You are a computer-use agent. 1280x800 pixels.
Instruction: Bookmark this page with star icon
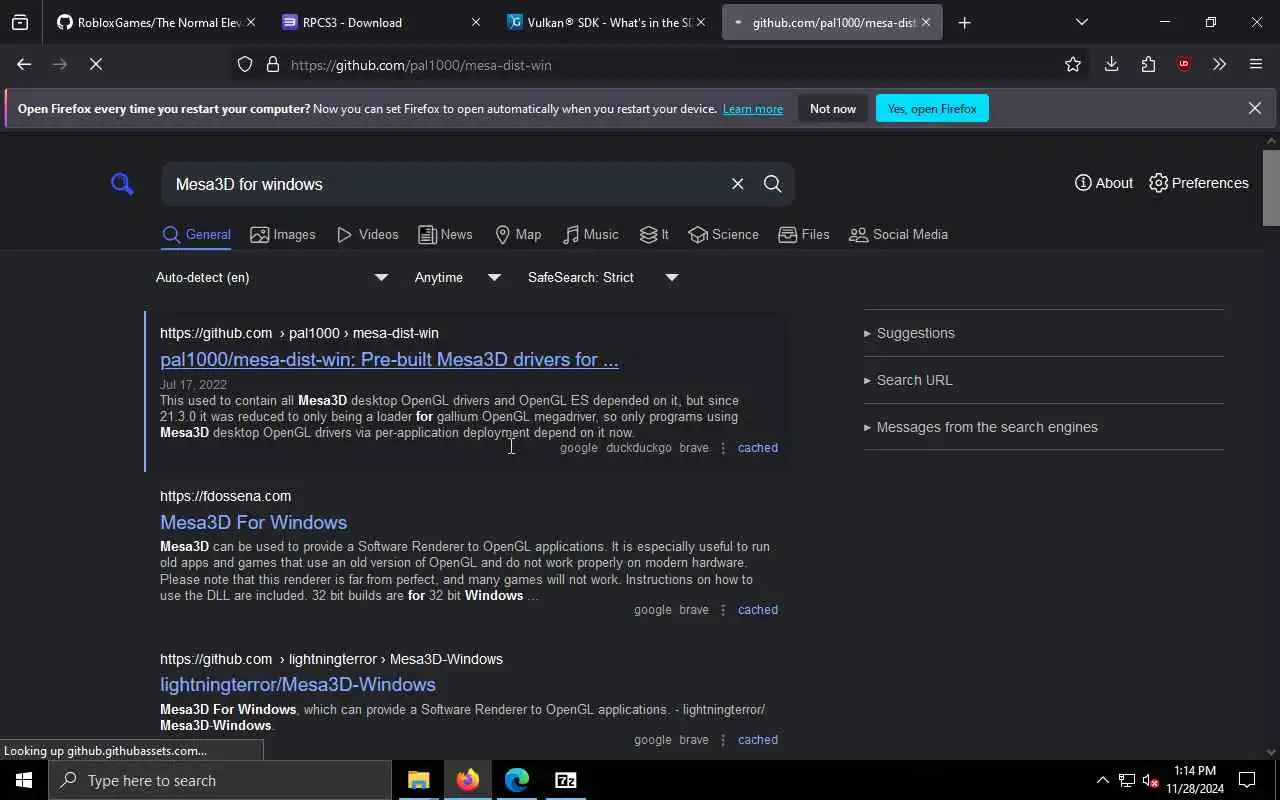[x=1073, y=64]
